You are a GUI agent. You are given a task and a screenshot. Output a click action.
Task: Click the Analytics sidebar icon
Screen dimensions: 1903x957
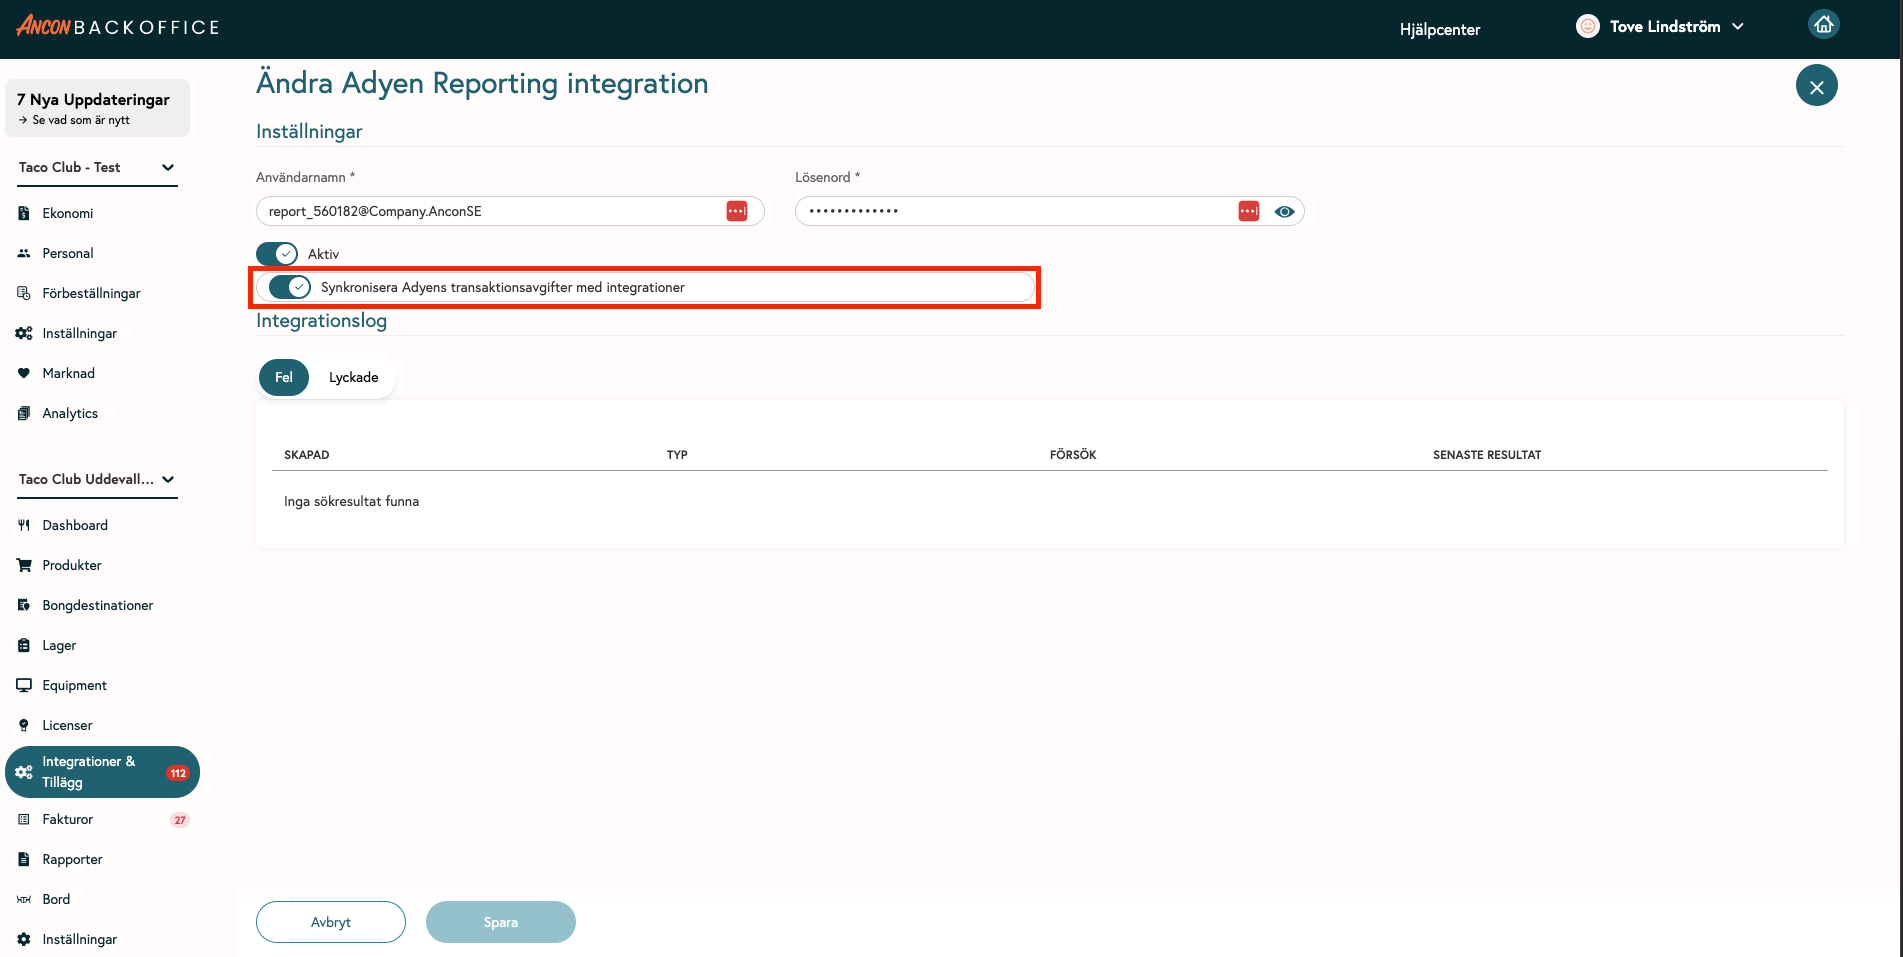click(x=24, y=413)
